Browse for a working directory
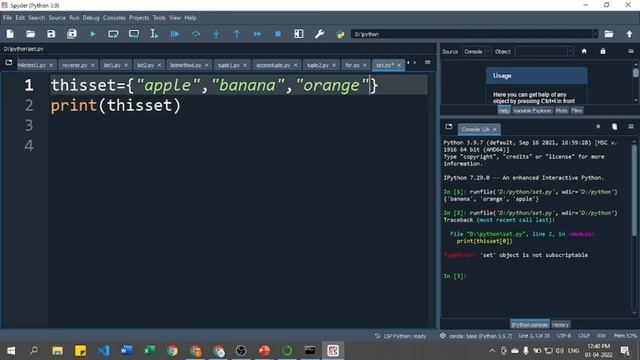Viewport: 640px width, 360px height. [609, 34]
